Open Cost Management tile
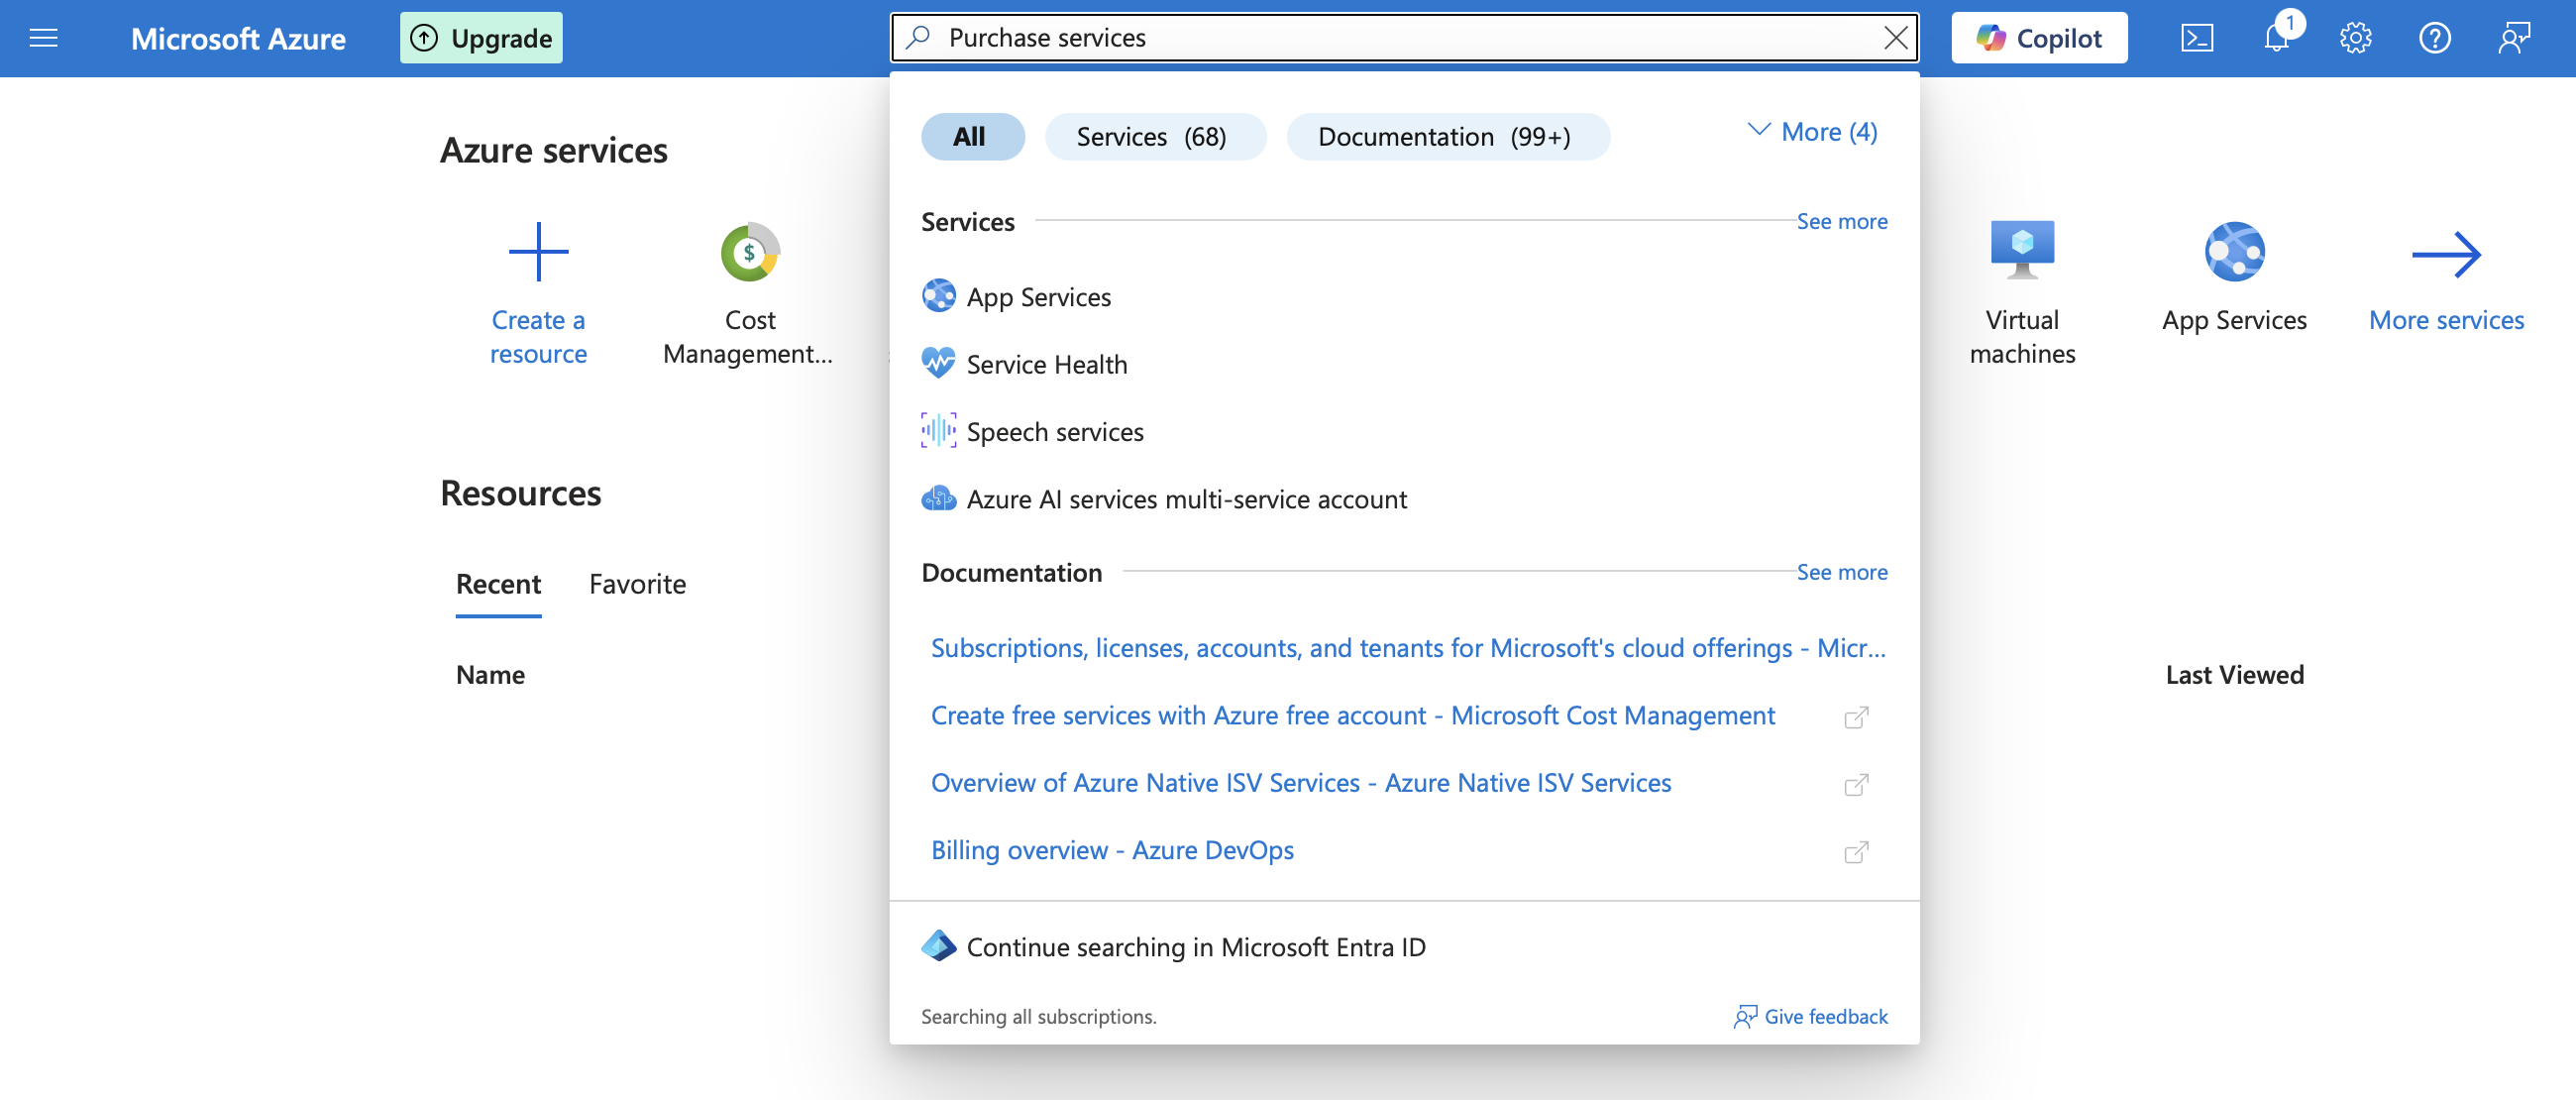 coord(749,294)
